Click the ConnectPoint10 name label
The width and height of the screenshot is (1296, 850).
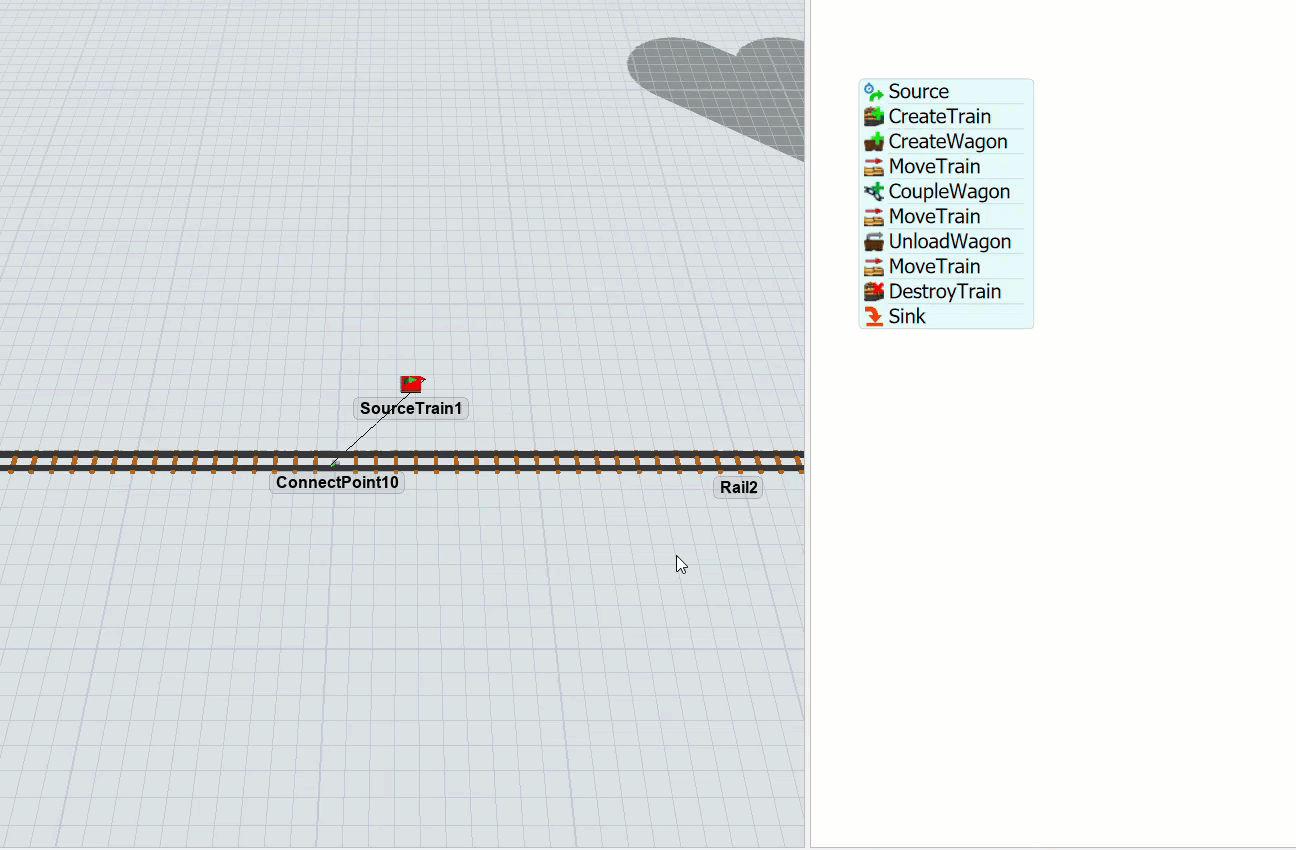tap(337, 483)
